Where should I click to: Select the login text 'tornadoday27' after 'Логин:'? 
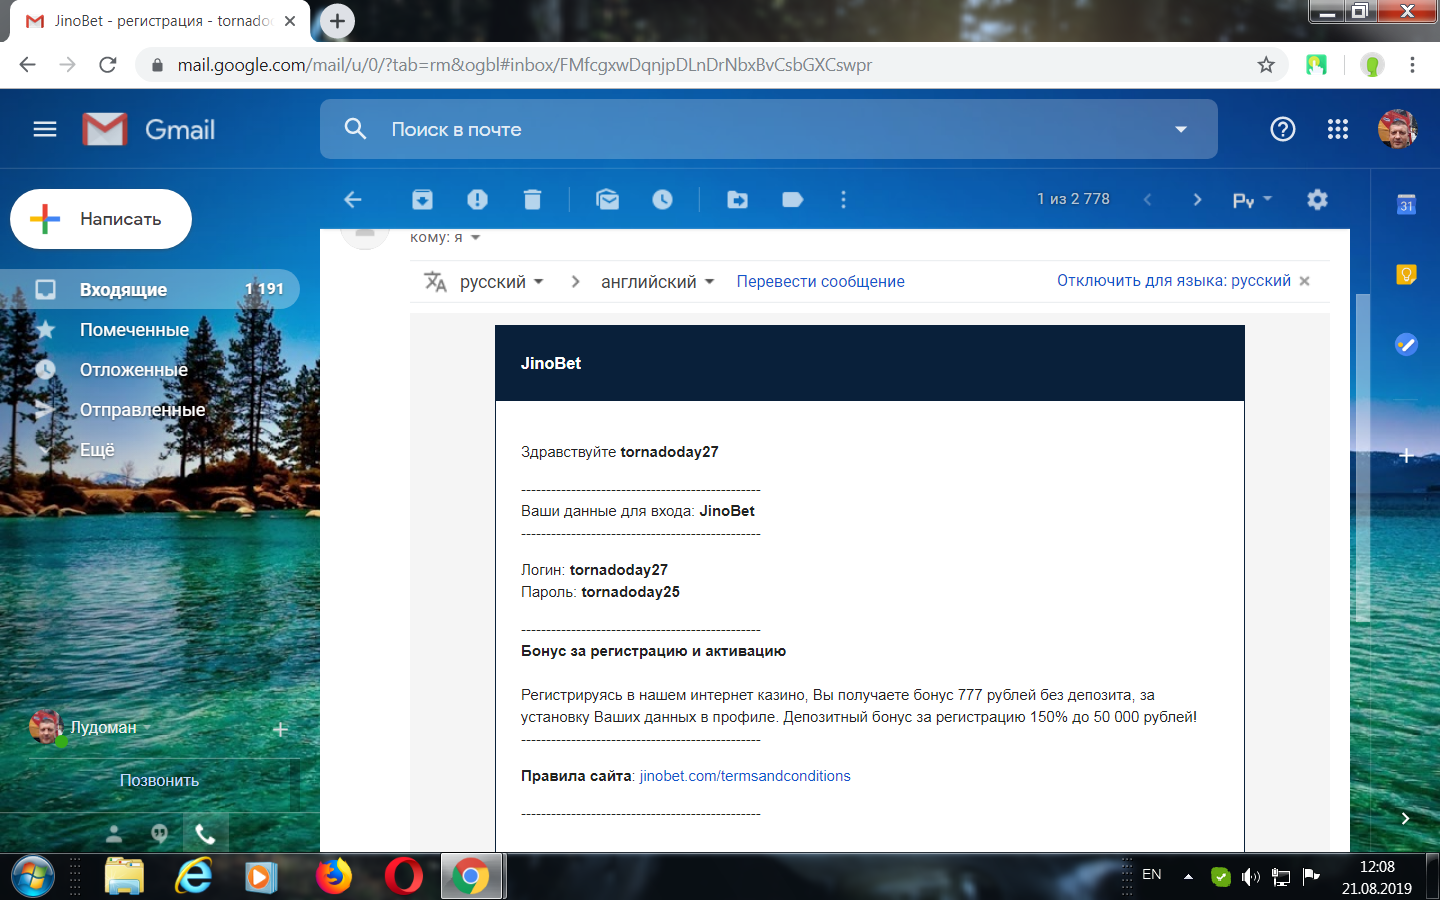tap(619, 570)
